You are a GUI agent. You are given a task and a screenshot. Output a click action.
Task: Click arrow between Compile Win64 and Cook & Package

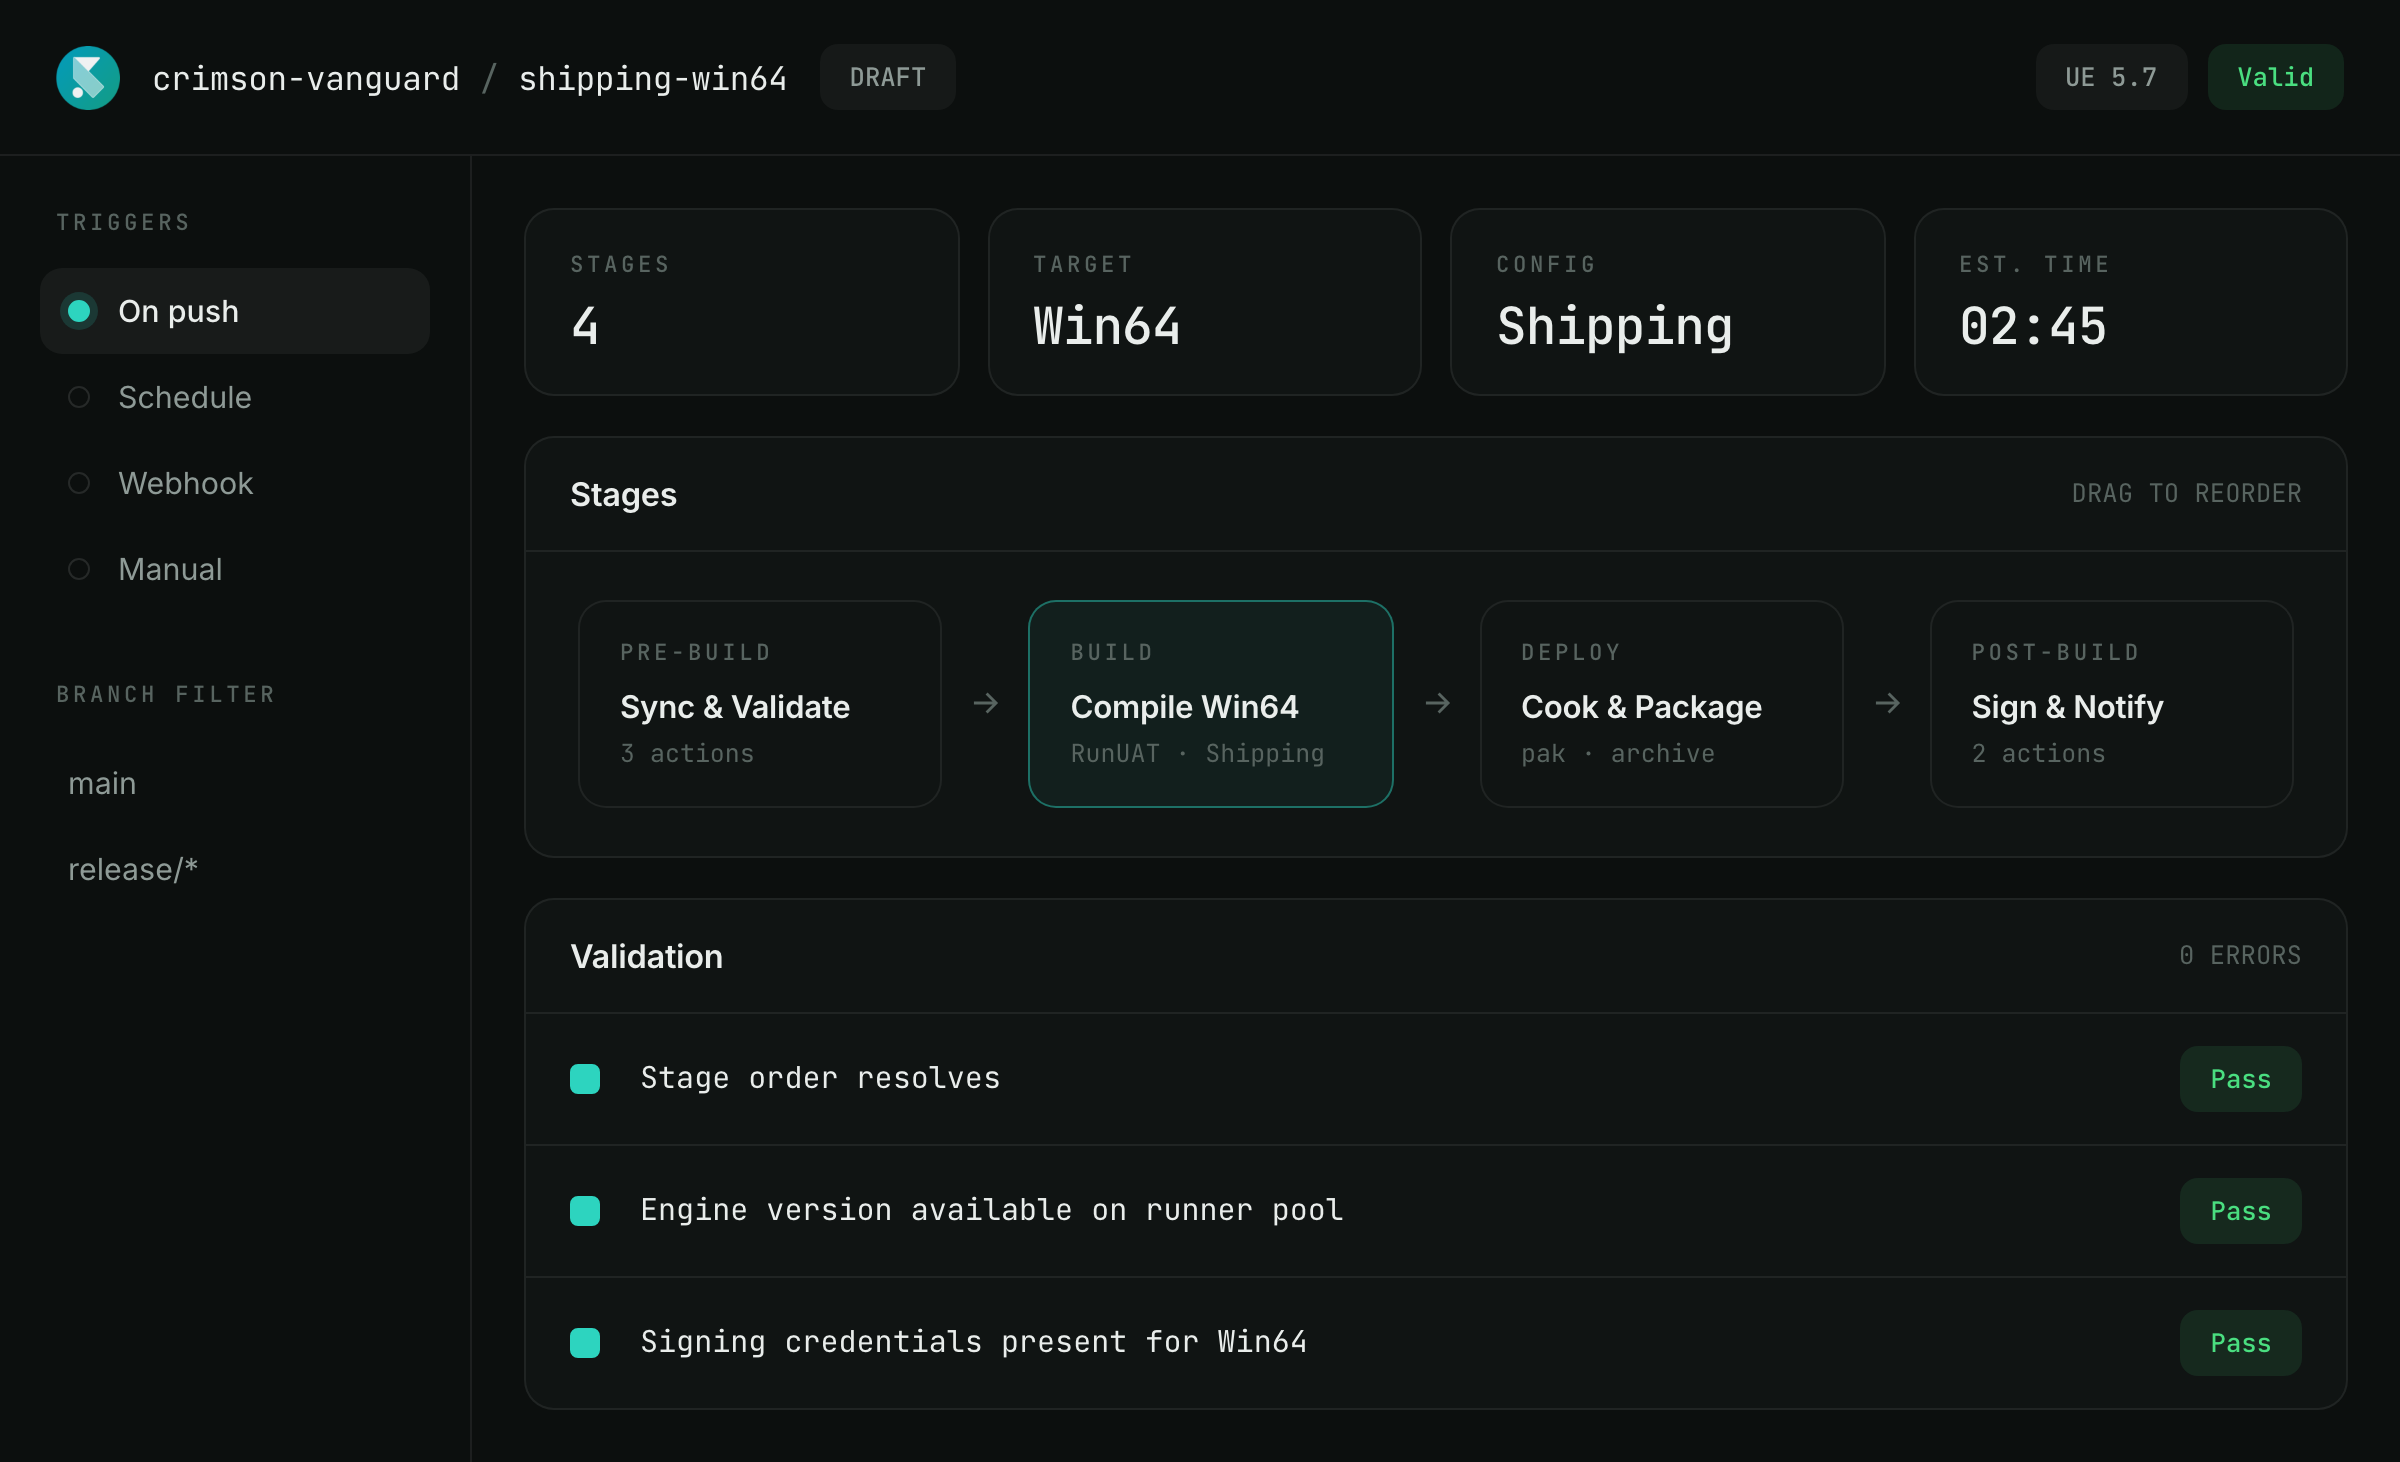click(x=1438, y=704)
